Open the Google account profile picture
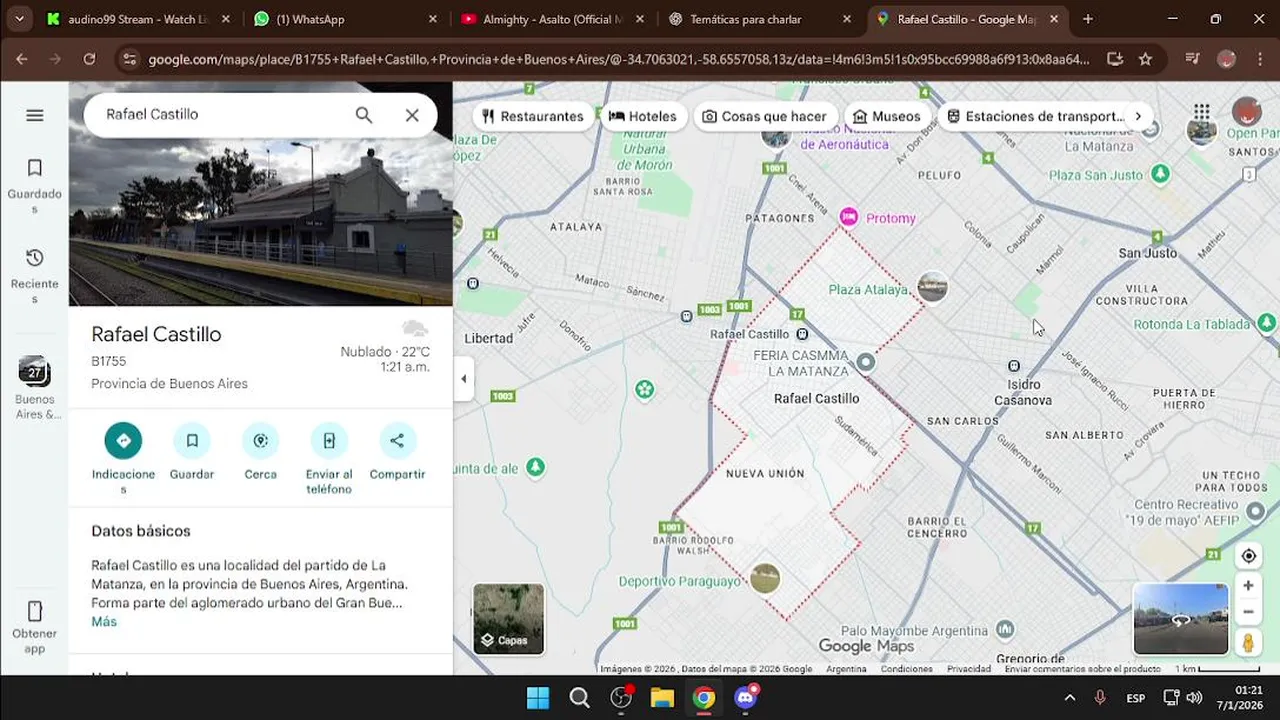This screenshot has height=720, width=1280. (1246, 112)
